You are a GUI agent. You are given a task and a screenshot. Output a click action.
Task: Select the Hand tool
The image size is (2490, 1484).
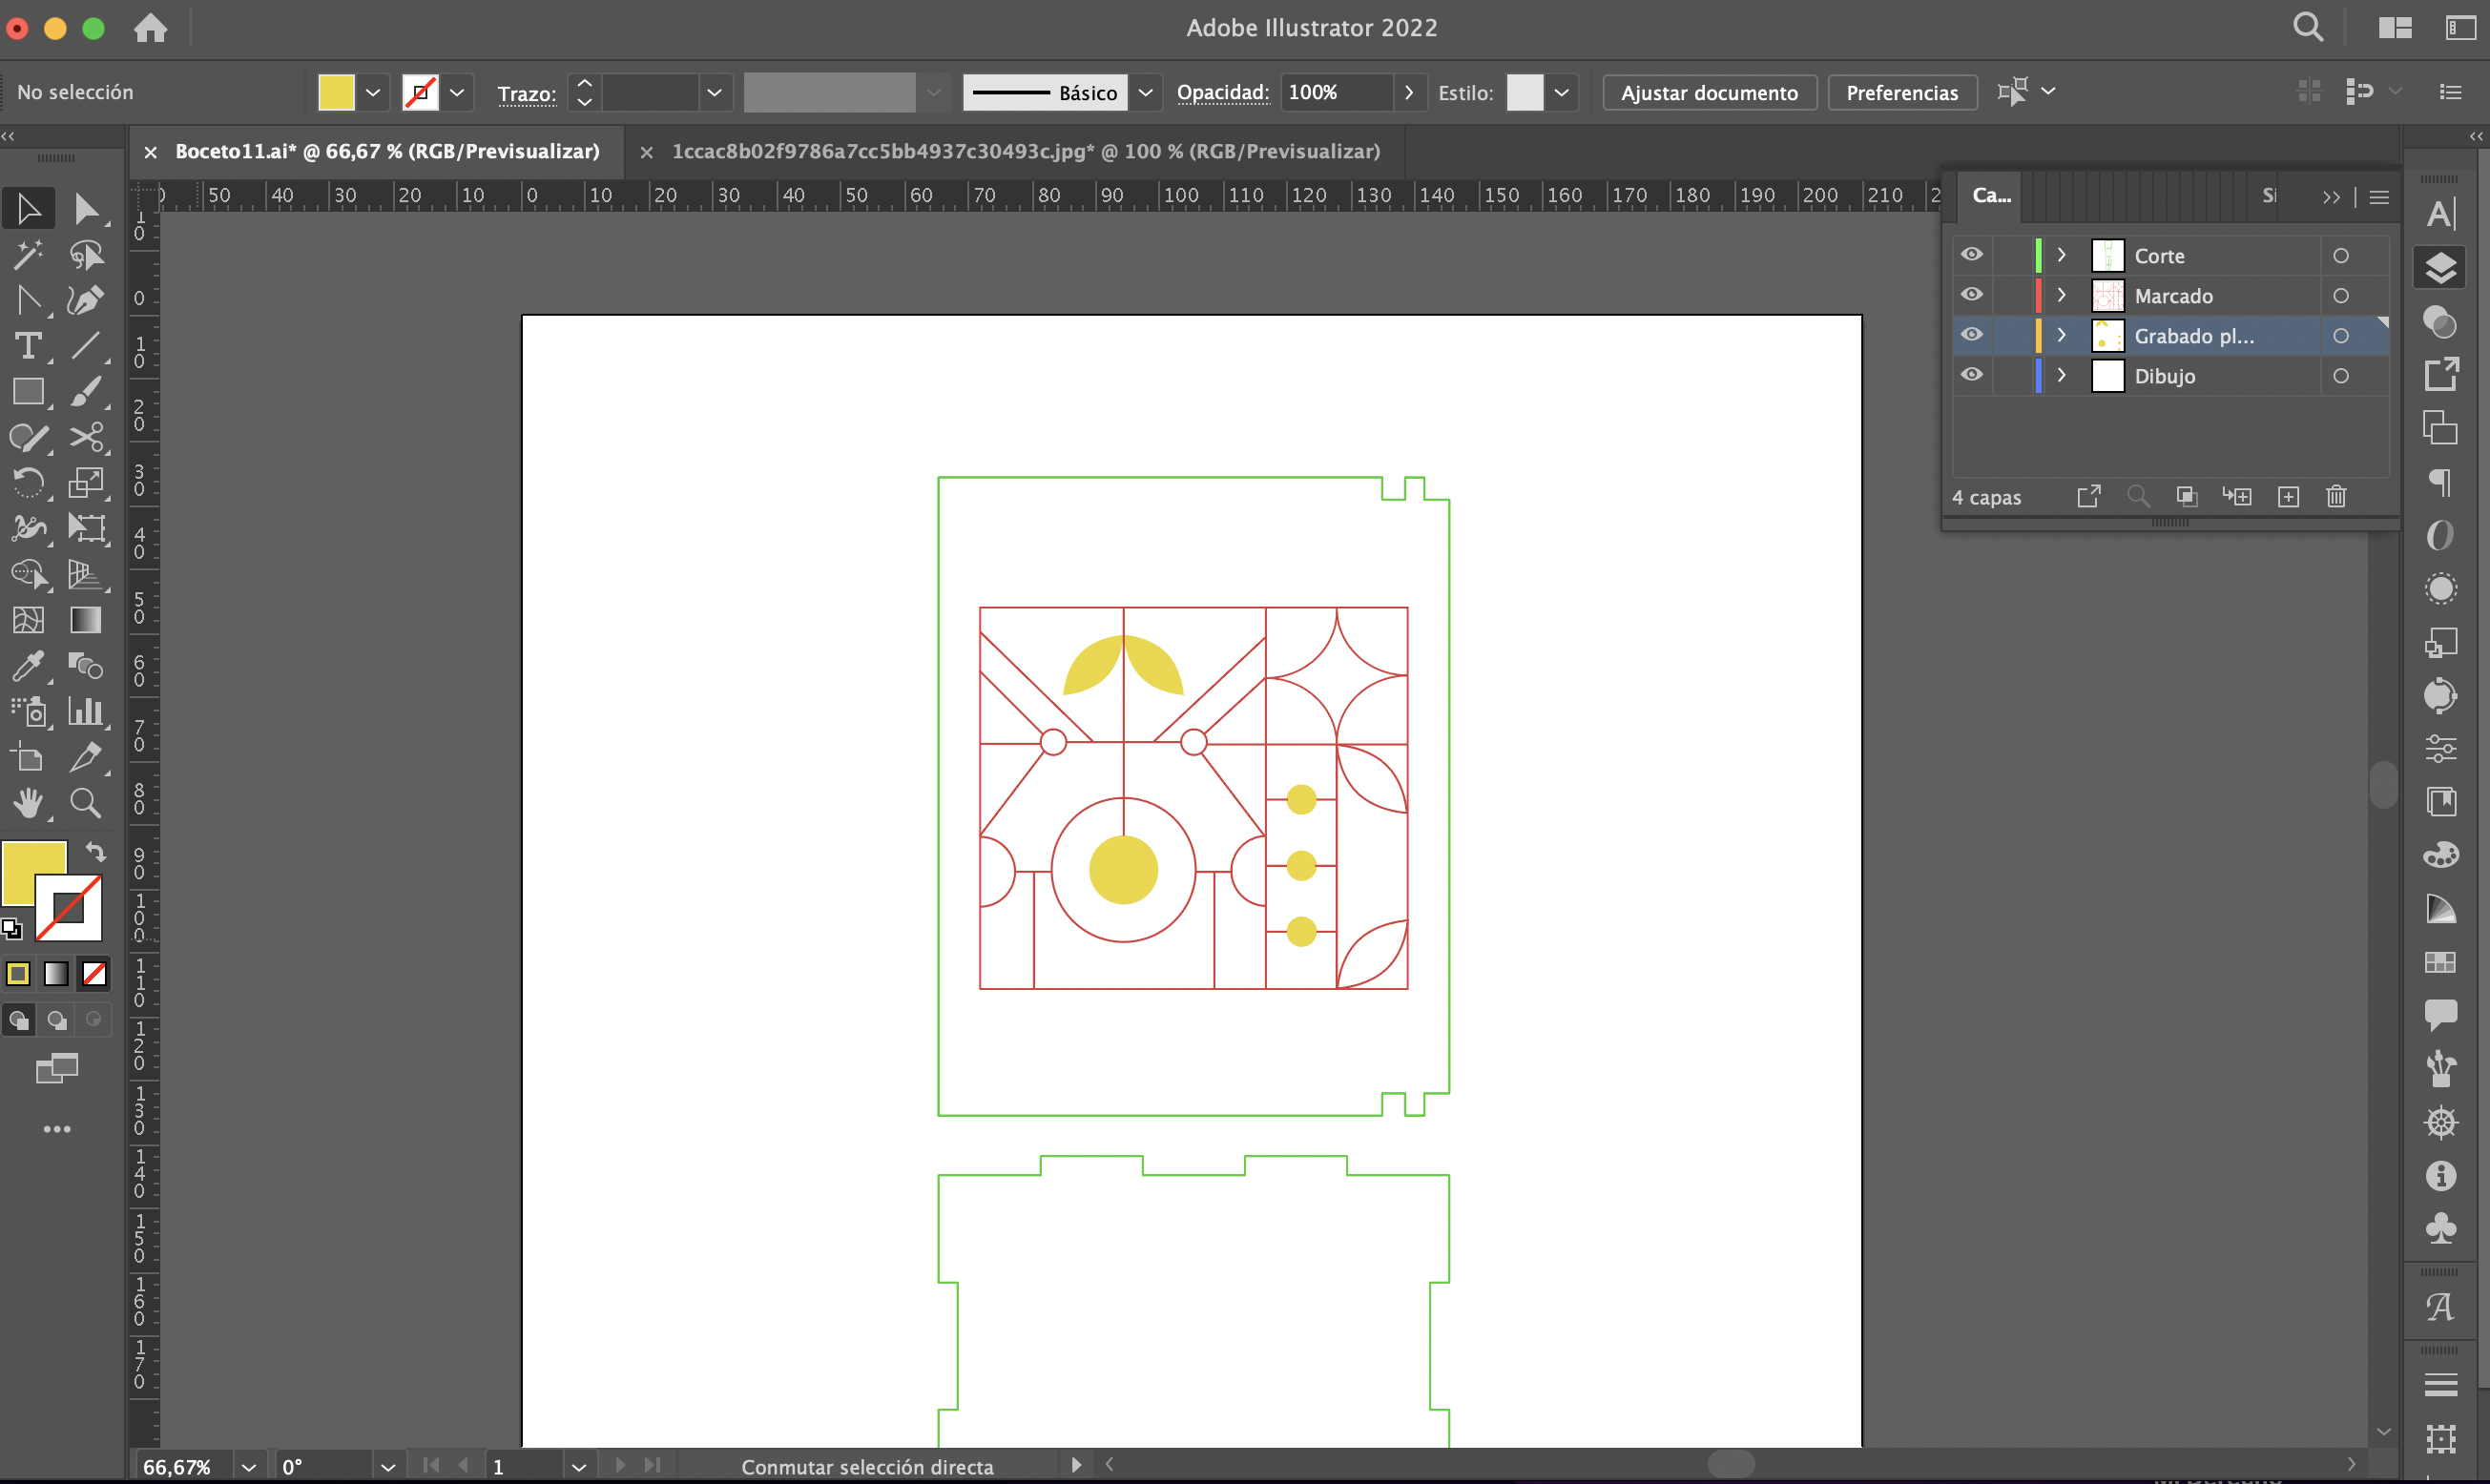[28, 803]
